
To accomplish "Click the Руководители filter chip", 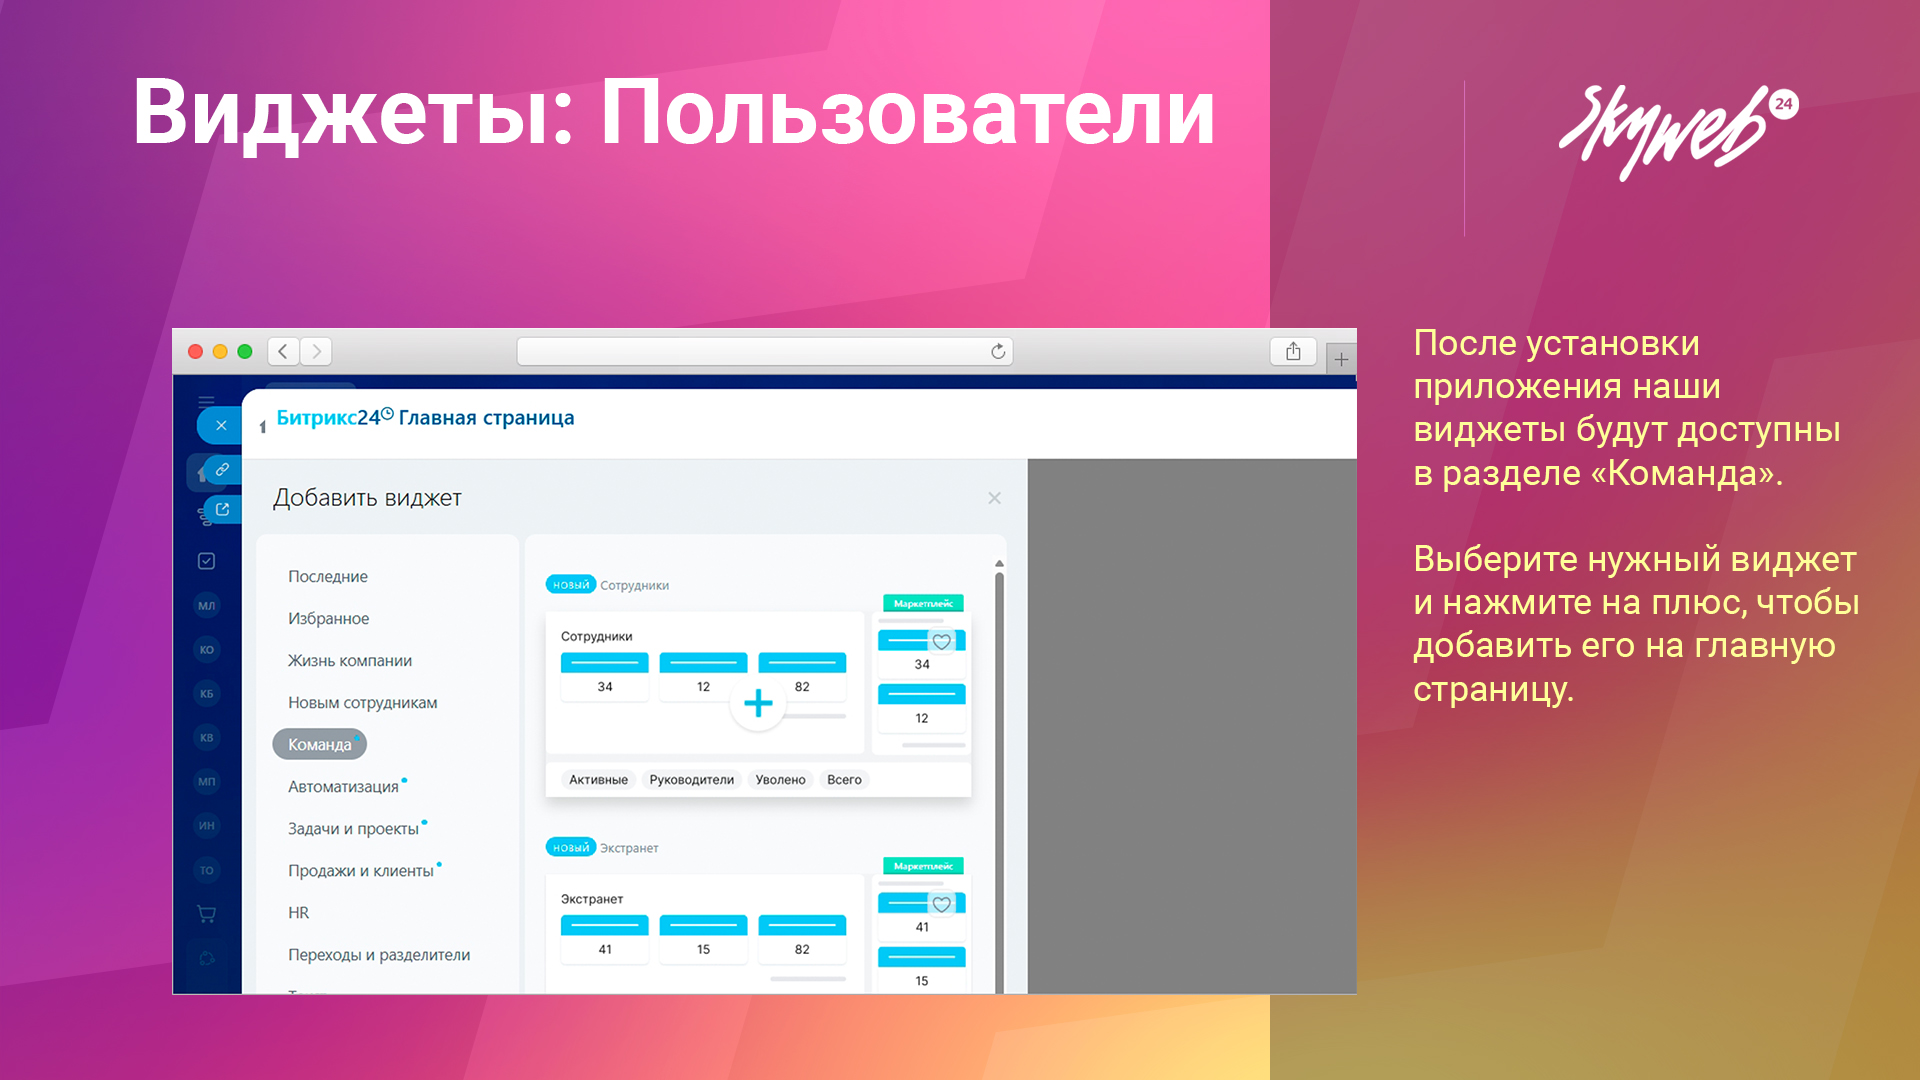I will tap(691, 780).
